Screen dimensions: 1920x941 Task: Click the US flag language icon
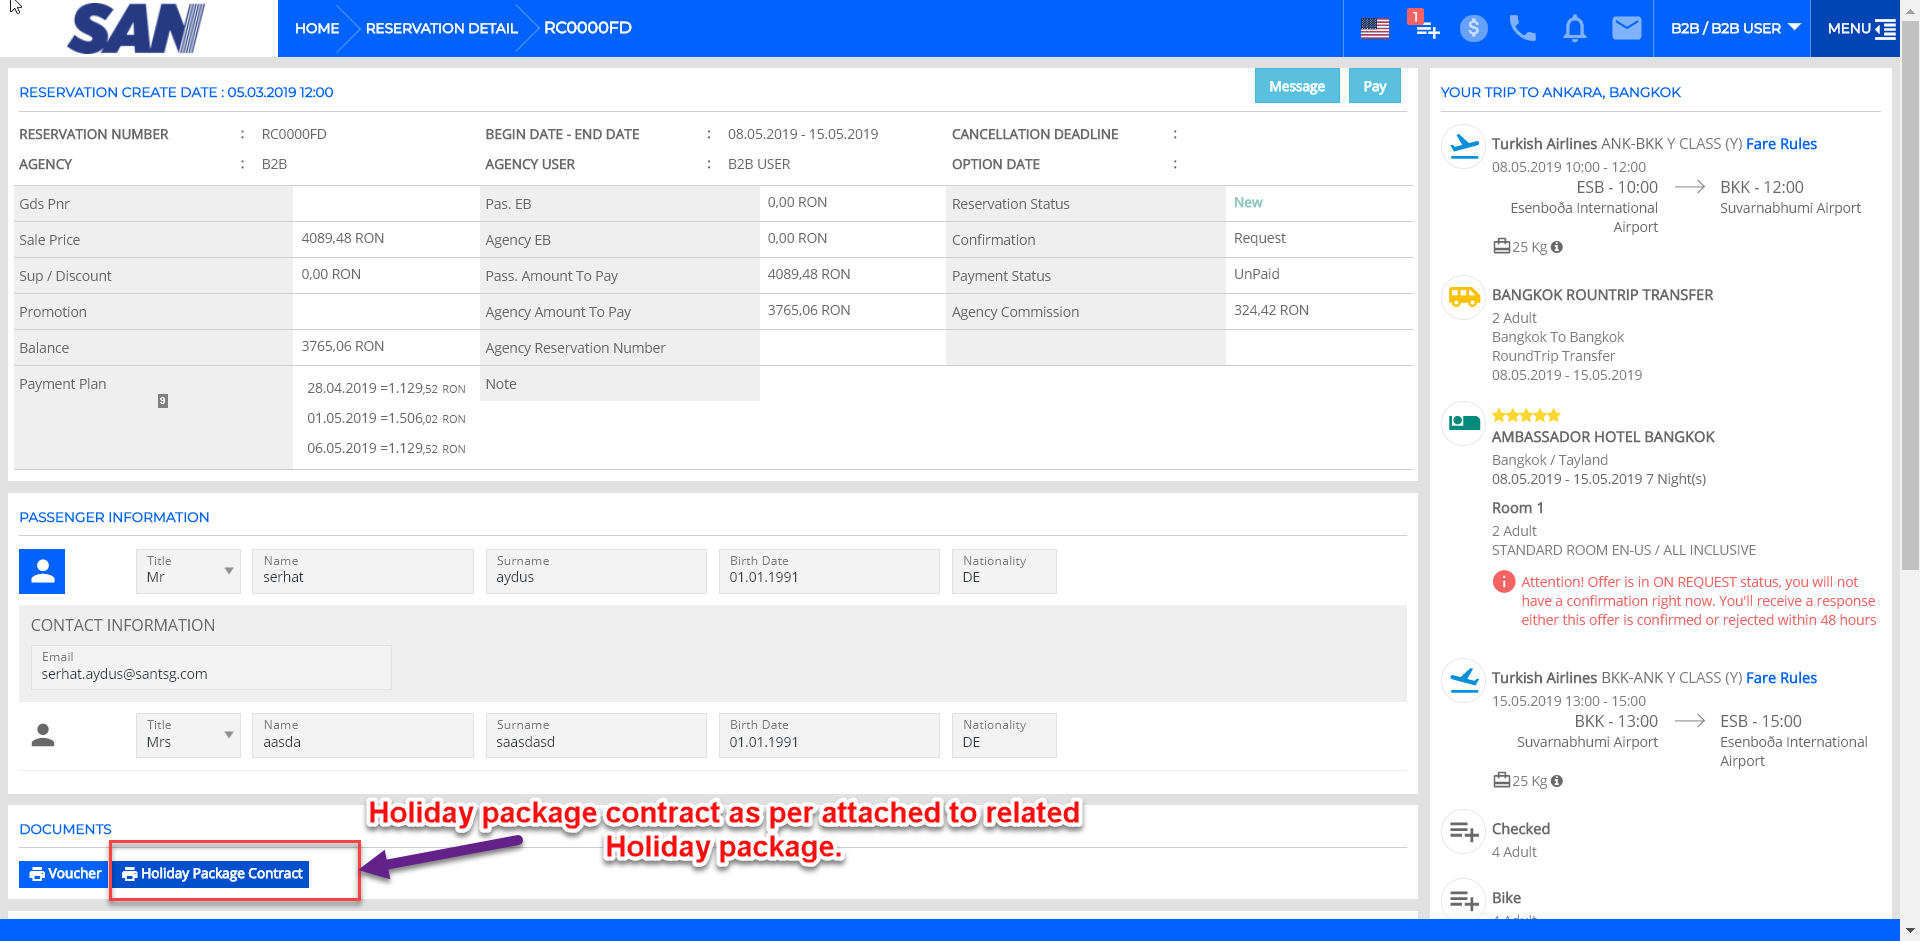(x=1374, y=29)
